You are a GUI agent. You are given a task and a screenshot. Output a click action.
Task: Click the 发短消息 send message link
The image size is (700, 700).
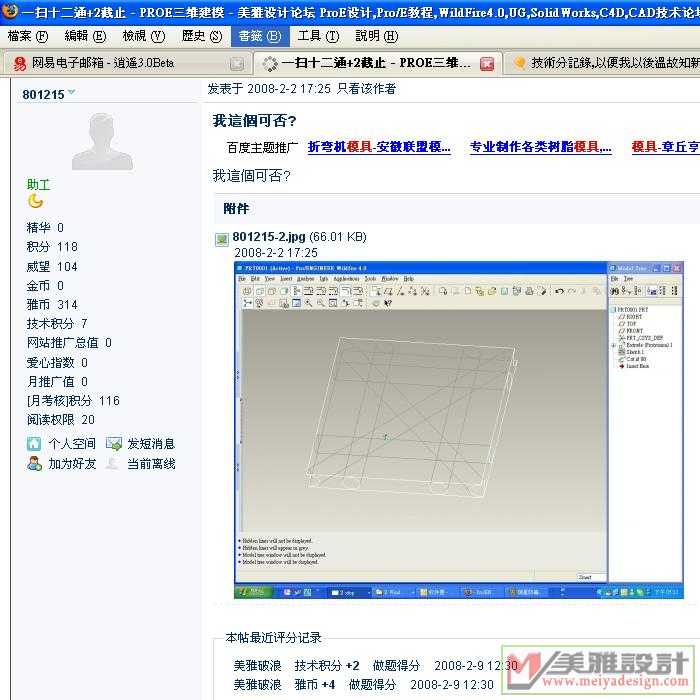pos(151,444)
